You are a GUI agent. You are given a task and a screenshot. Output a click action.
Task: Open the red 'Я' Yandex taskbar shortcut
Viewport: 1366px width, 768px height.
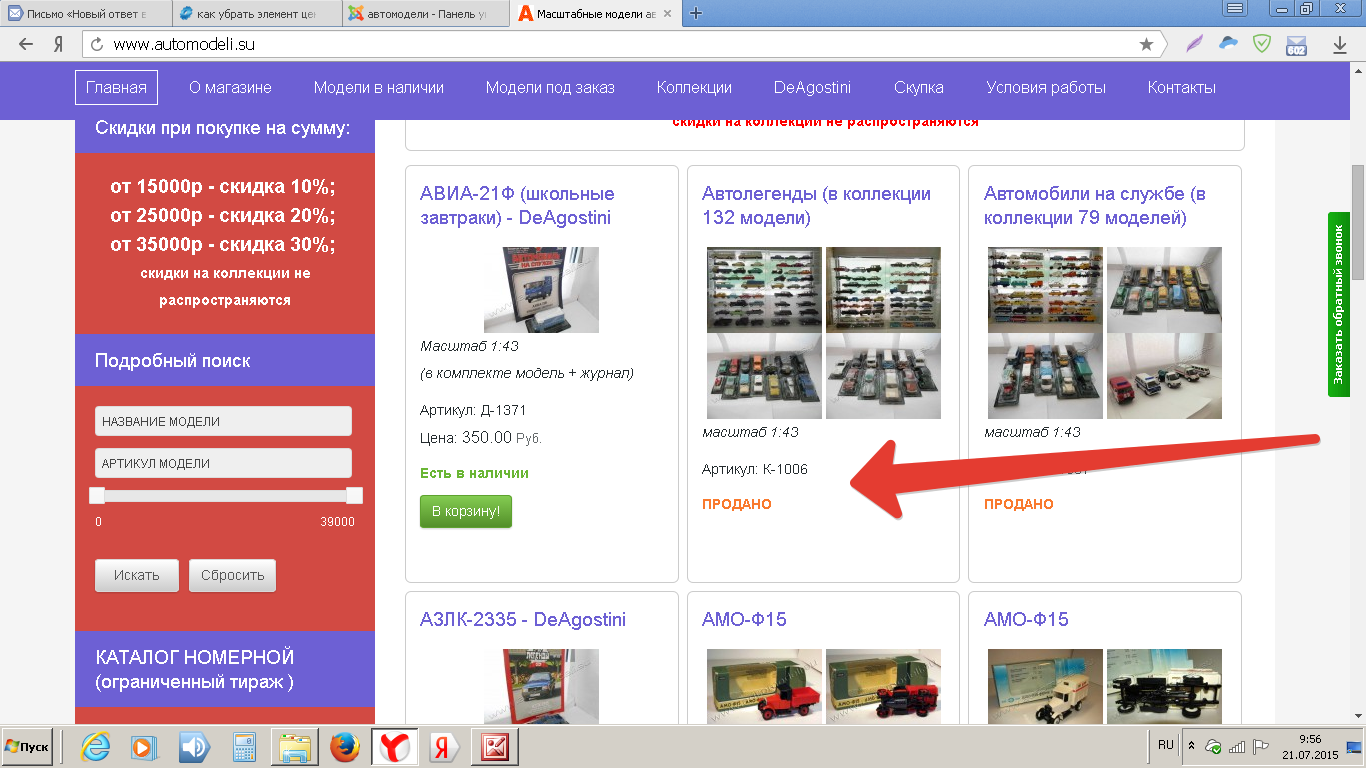[442, 747]
